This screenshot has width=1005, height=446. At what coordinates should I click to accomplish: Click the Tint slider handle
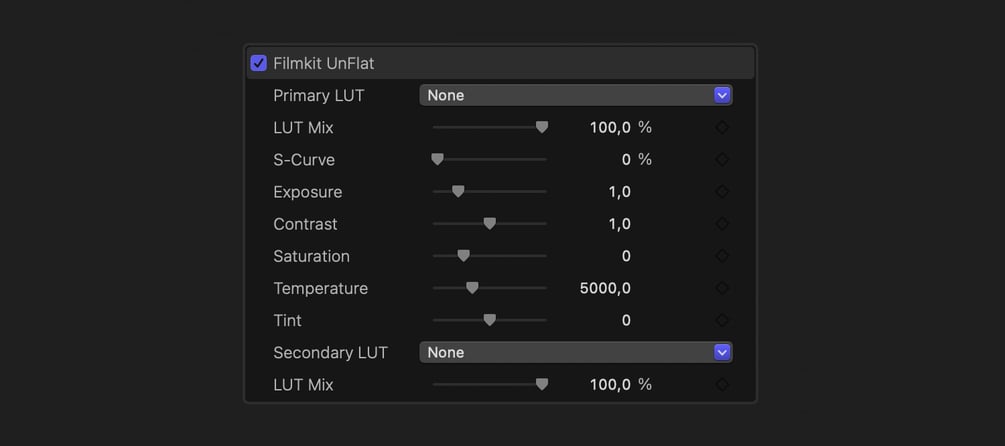489,320
